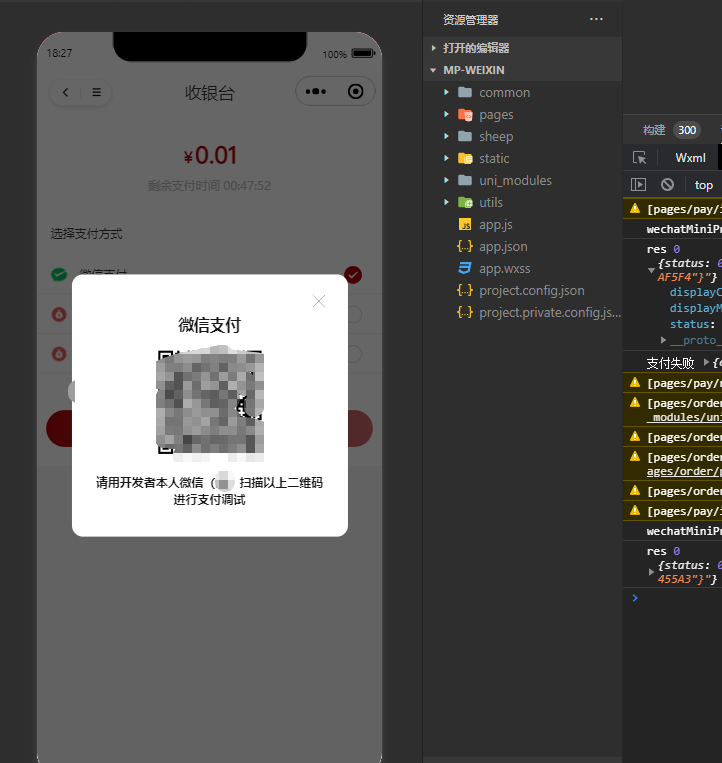Tap the back arrow in simulator header
Viewport: 722px width, 763px height.
click(65, 92)
